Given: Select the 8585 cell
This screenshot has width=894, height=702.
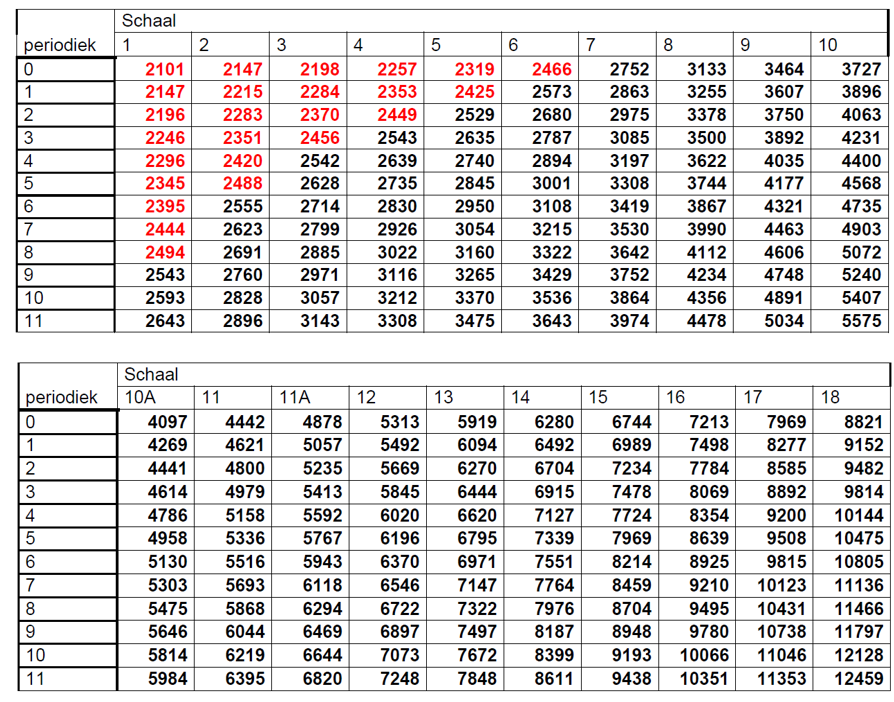Looking at the screenshot, I should [x=786, y=468].
